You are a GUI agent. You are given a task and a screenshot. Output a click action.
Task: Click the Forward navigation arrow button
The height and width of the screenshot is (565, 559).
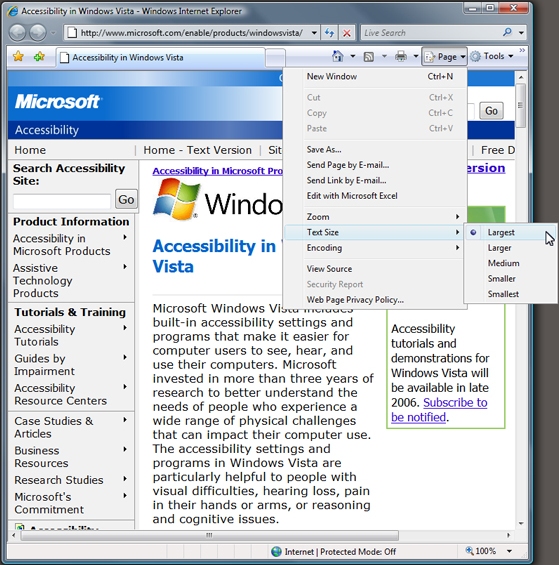[x=38, y=33]
